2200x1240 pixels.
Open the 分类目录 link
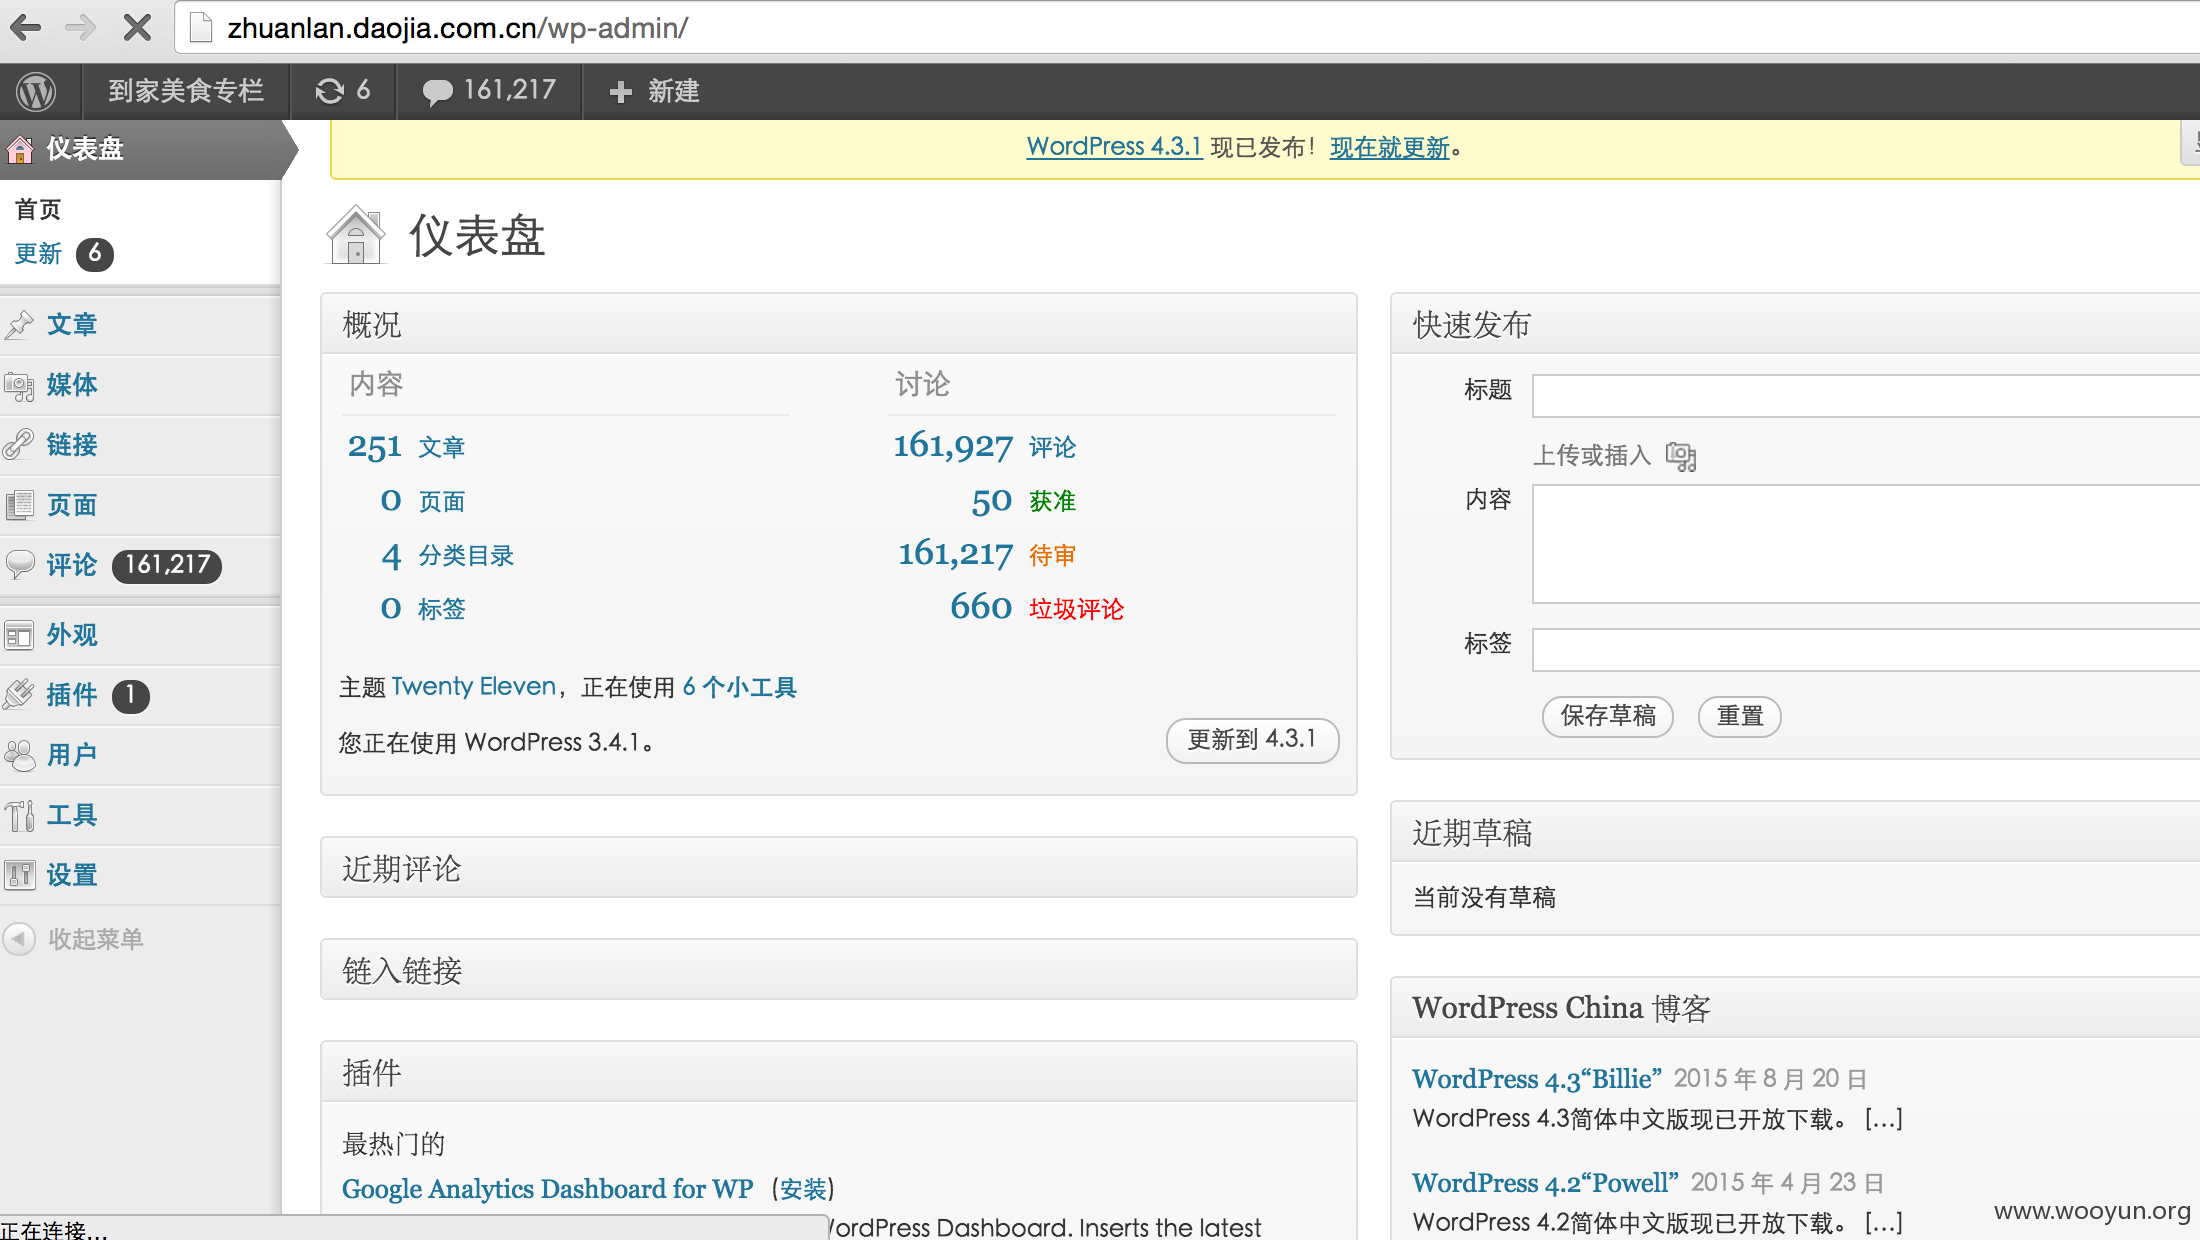click(466, 556)
